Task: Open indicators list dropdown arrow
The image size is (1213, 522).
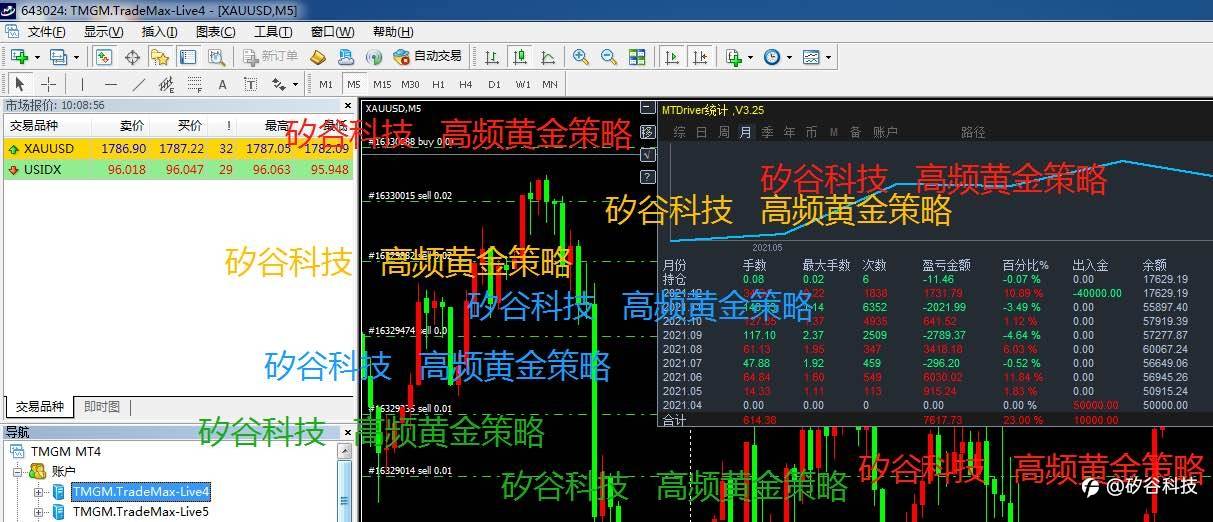Action: click(x=750, y=58)
